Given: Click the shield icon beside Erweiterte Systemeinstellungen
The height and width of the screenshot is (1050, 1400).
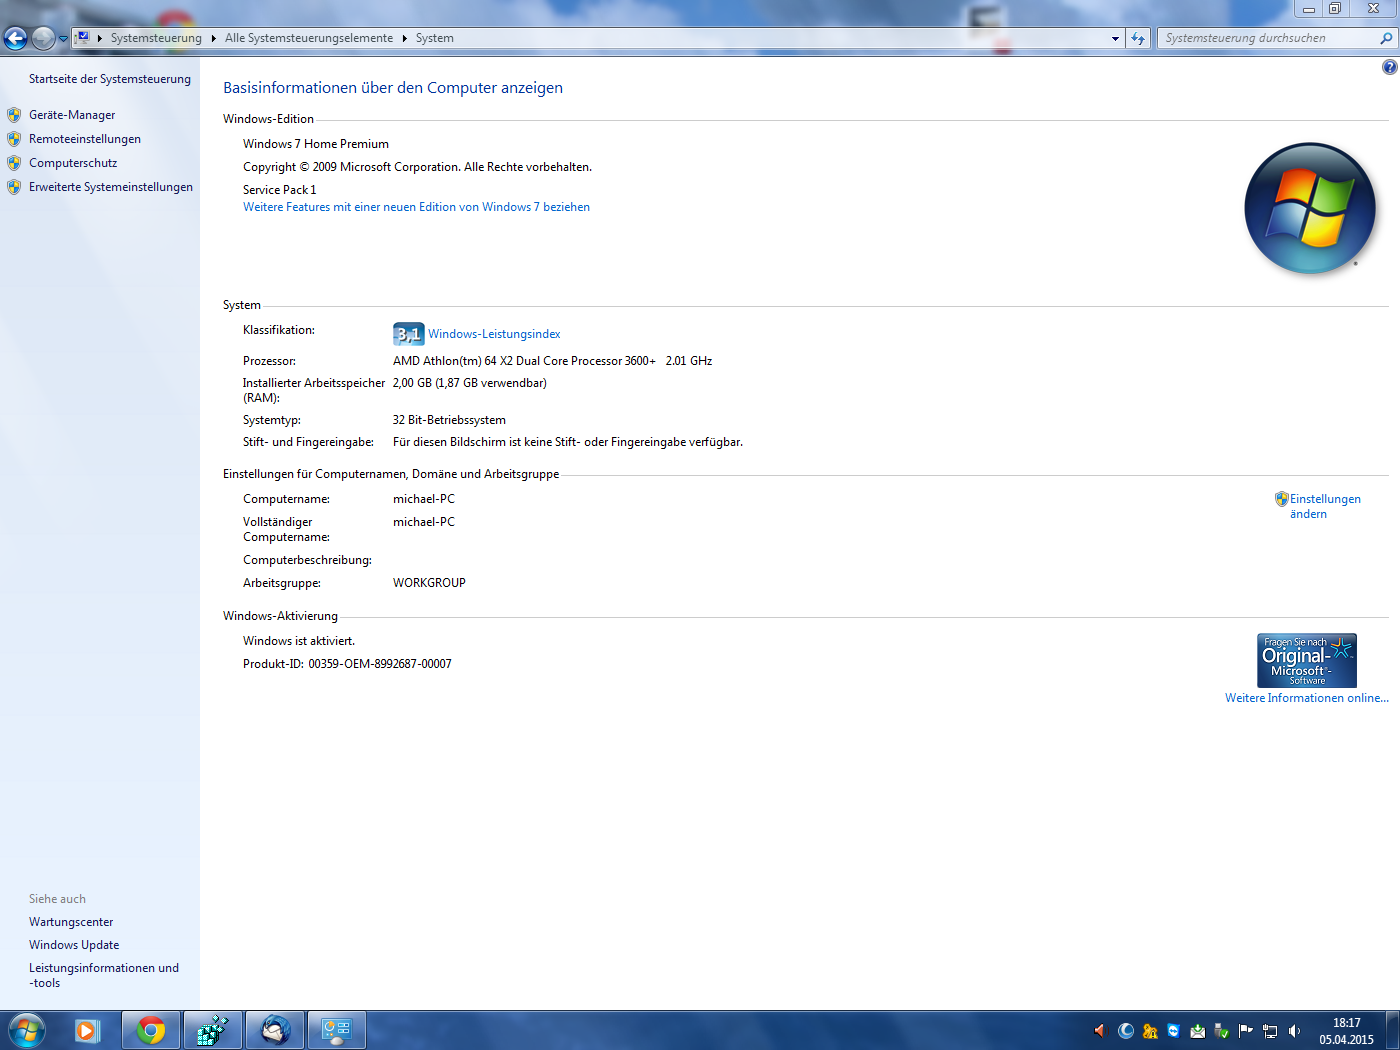Looking at the screenshot, I should click(14, 187).
